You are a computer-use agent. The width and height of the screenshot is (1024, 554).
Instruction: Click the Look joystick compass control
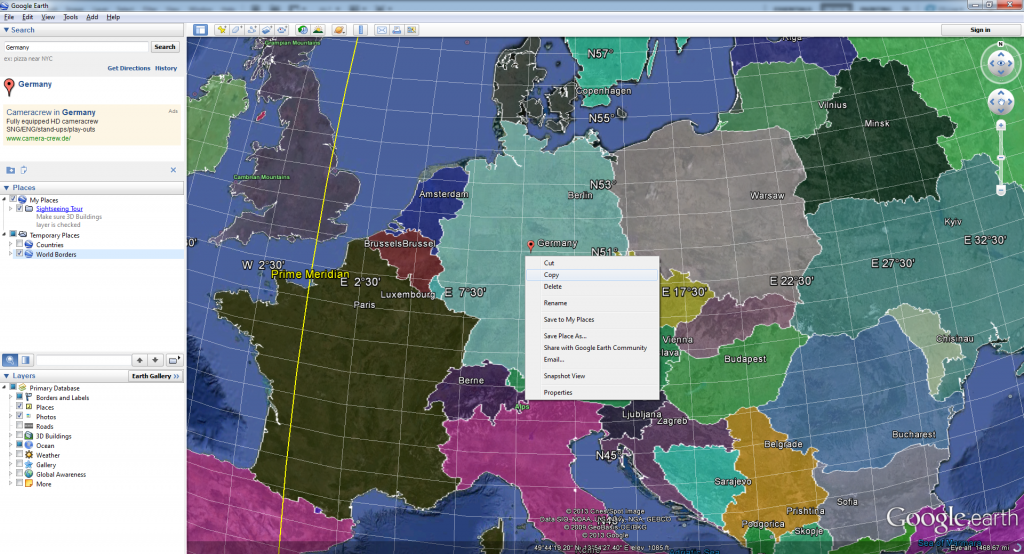(x=1000, y=63)
